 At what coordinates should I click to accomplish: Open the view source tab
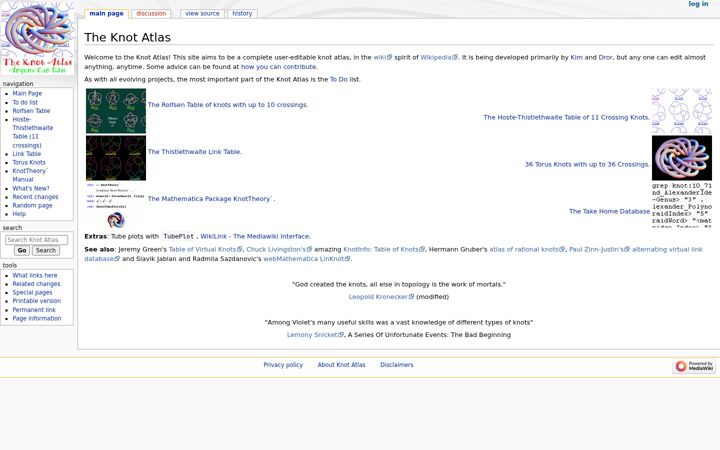pyautogui.click(x=202, y=14)
